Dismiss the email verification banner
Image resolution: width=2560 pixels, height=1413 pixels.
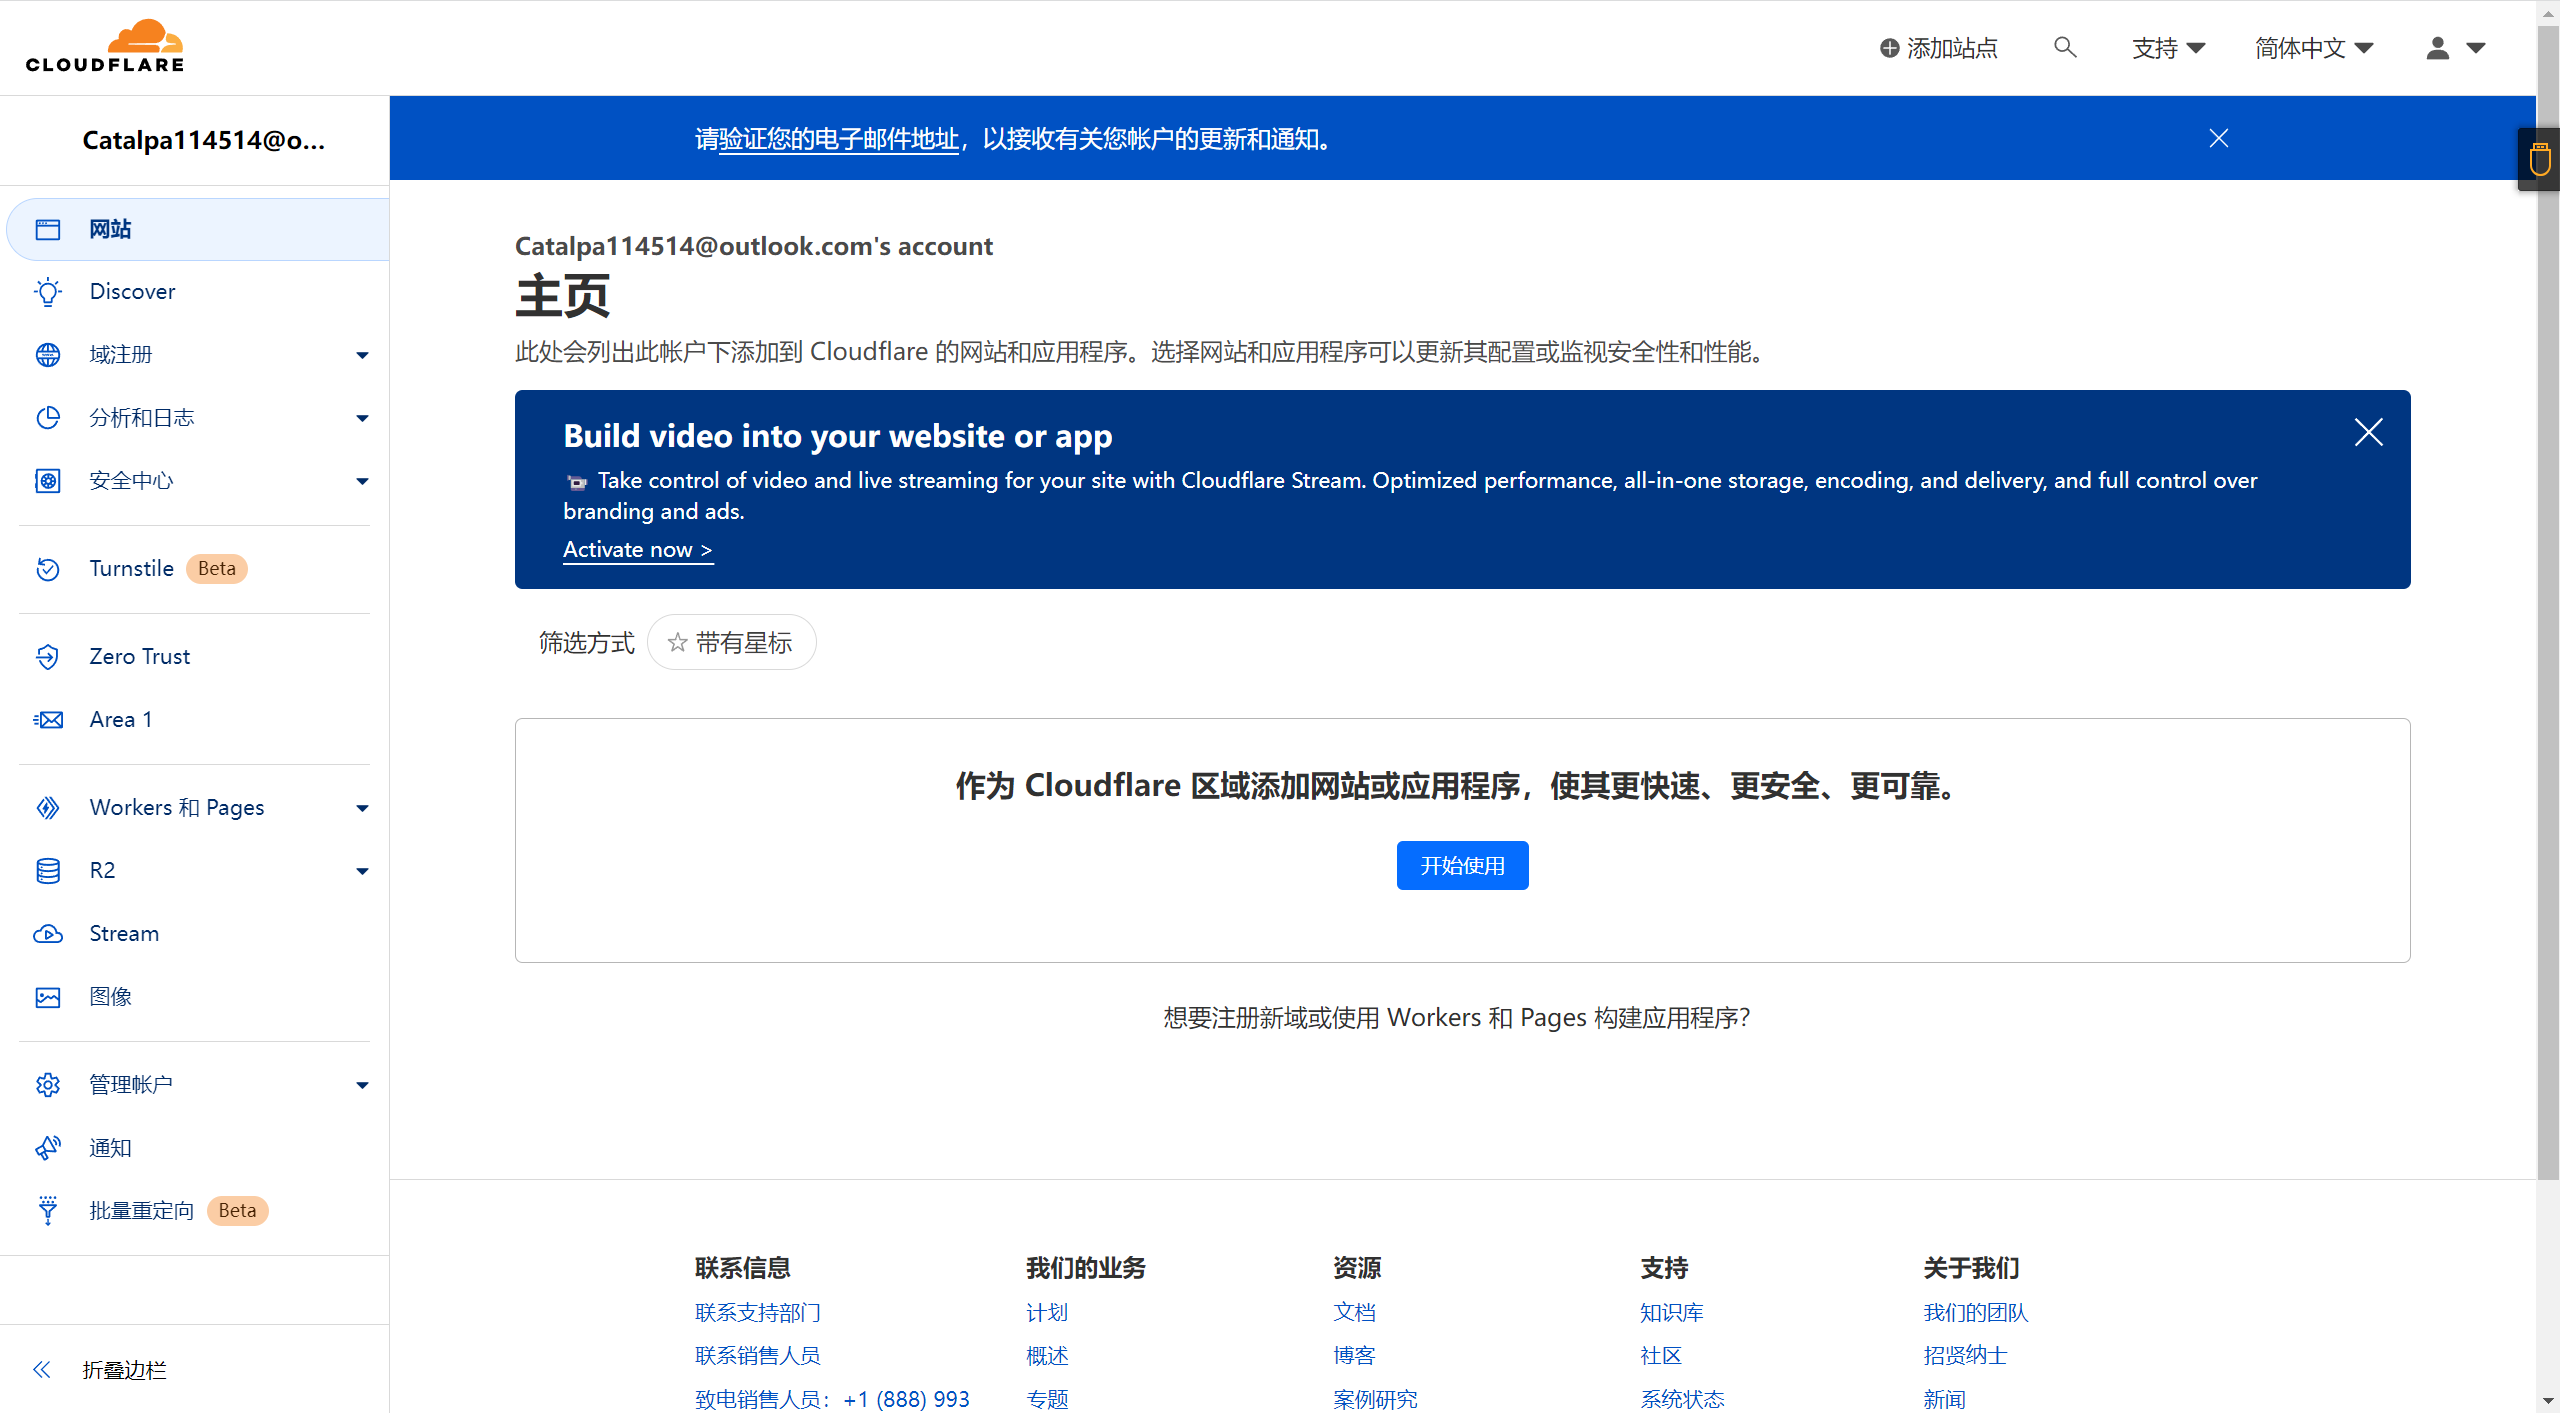pos(2219,138)
